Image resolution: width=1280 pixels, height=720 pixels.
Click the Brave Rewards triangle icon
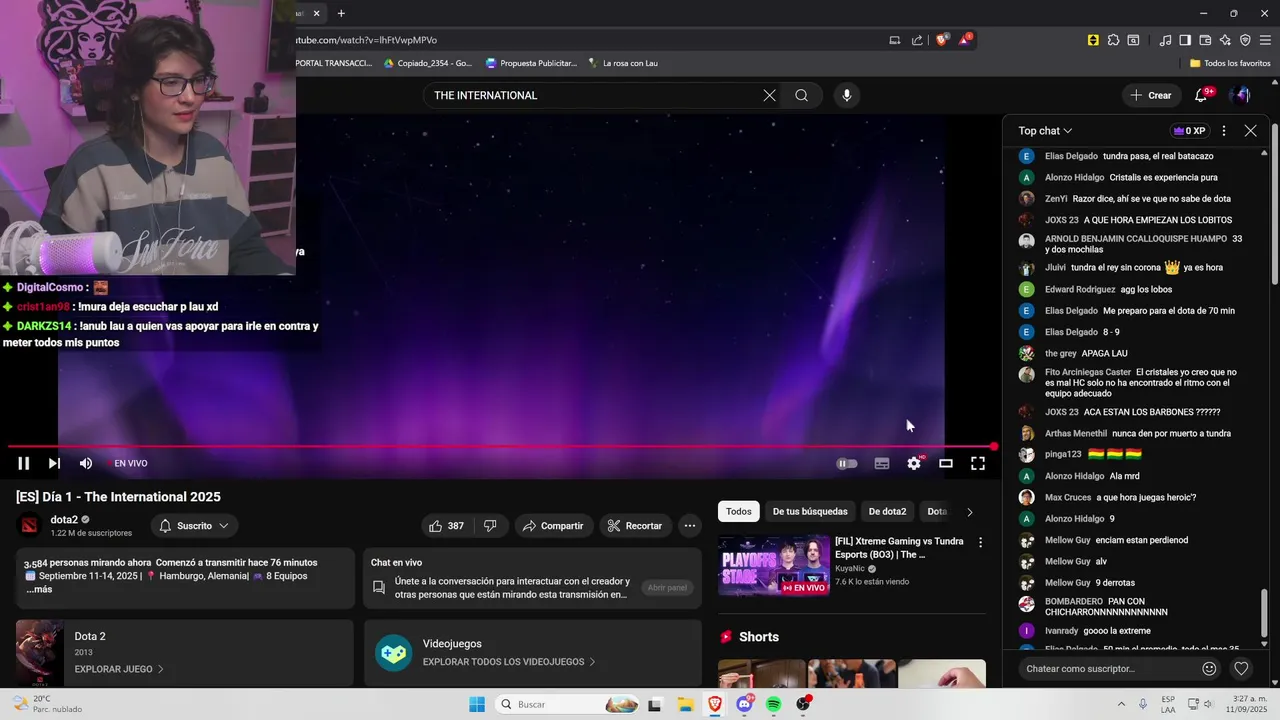965,40
